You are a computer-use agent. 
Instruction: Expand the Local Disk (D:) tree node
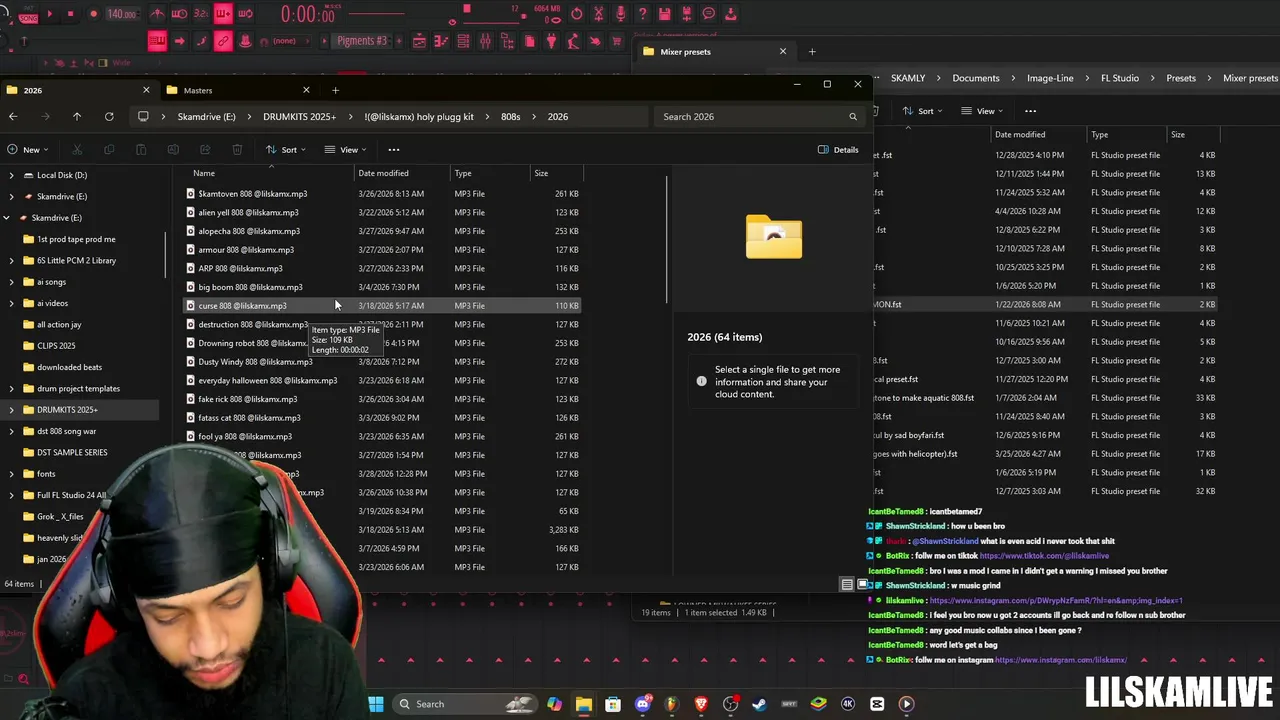pyautogui.click(x=12, y=175)
